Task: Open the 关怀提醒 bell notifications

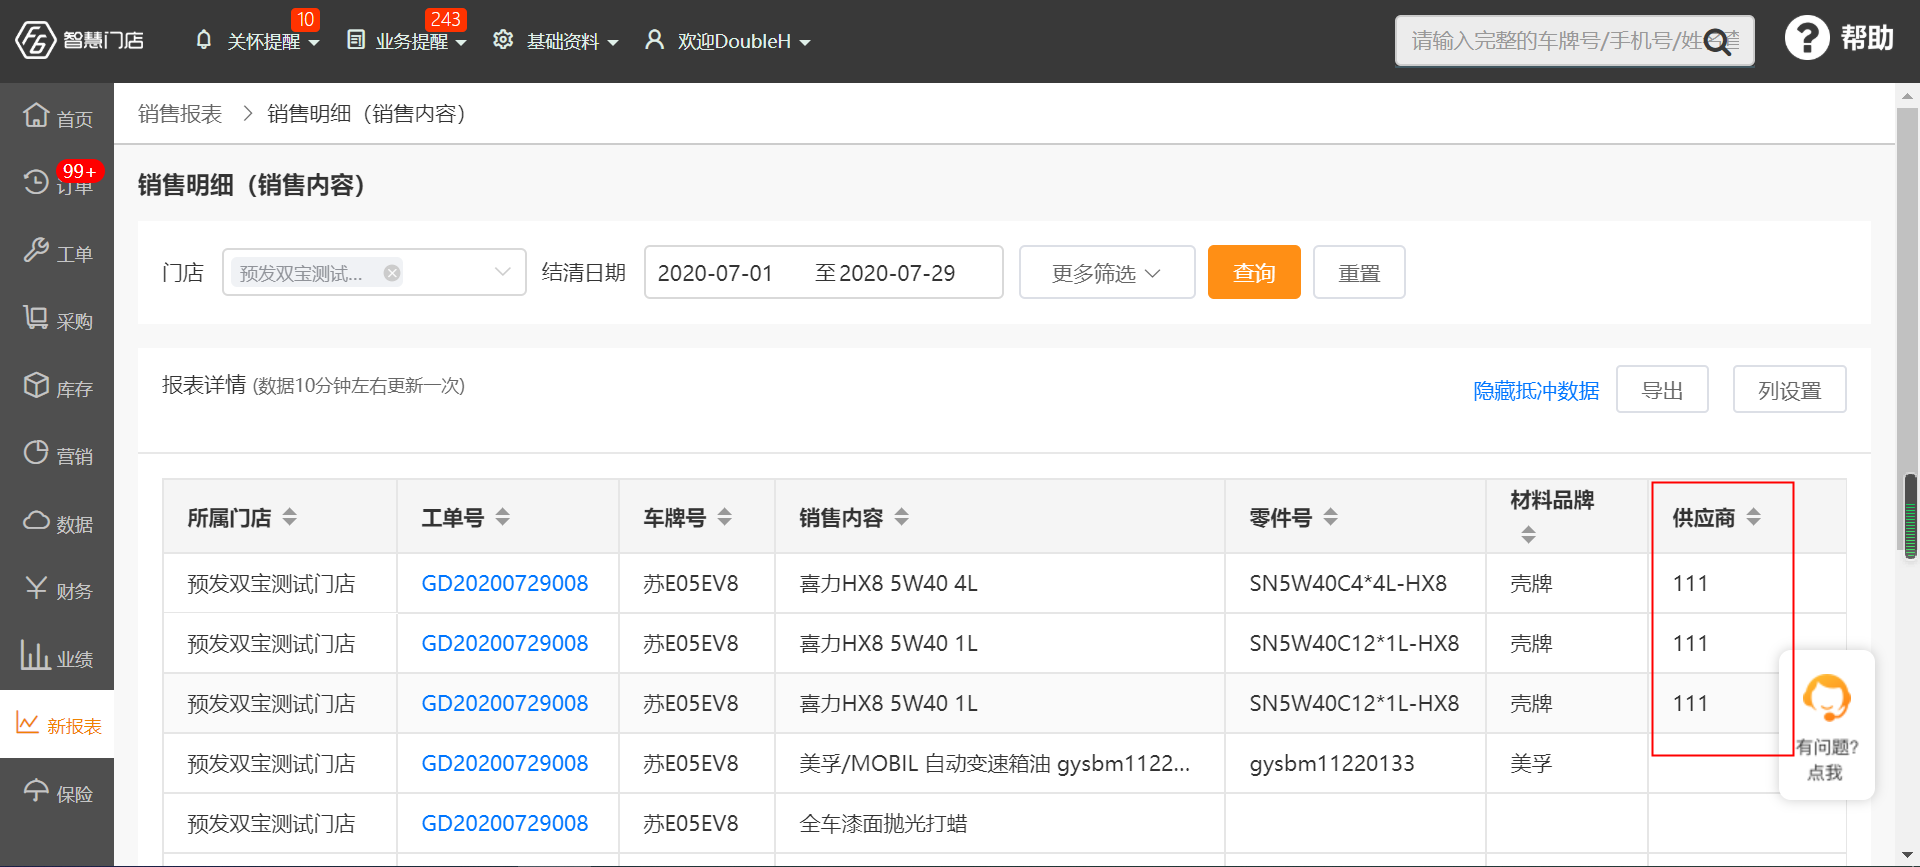Action: tap(204, 40)
